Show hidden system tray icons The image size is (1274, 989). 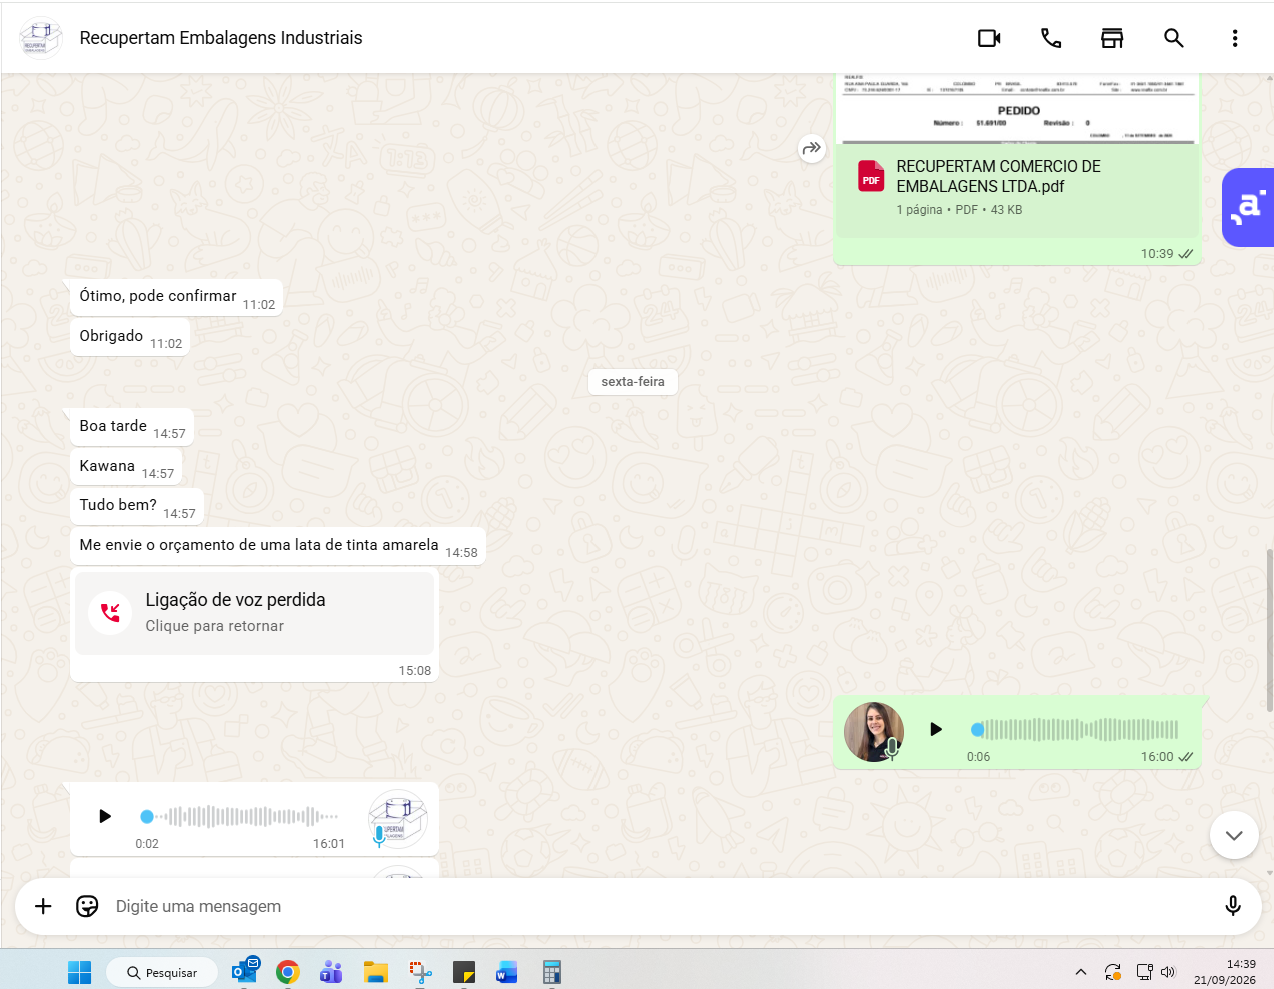(x=1080, y=972)
